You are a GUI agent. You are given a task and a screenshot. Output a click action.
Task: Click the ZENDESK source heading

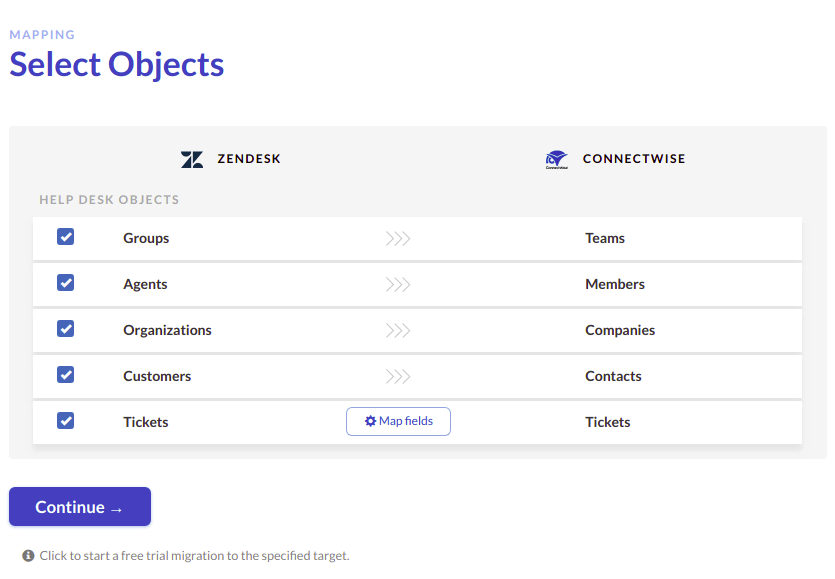click(249, 159)
